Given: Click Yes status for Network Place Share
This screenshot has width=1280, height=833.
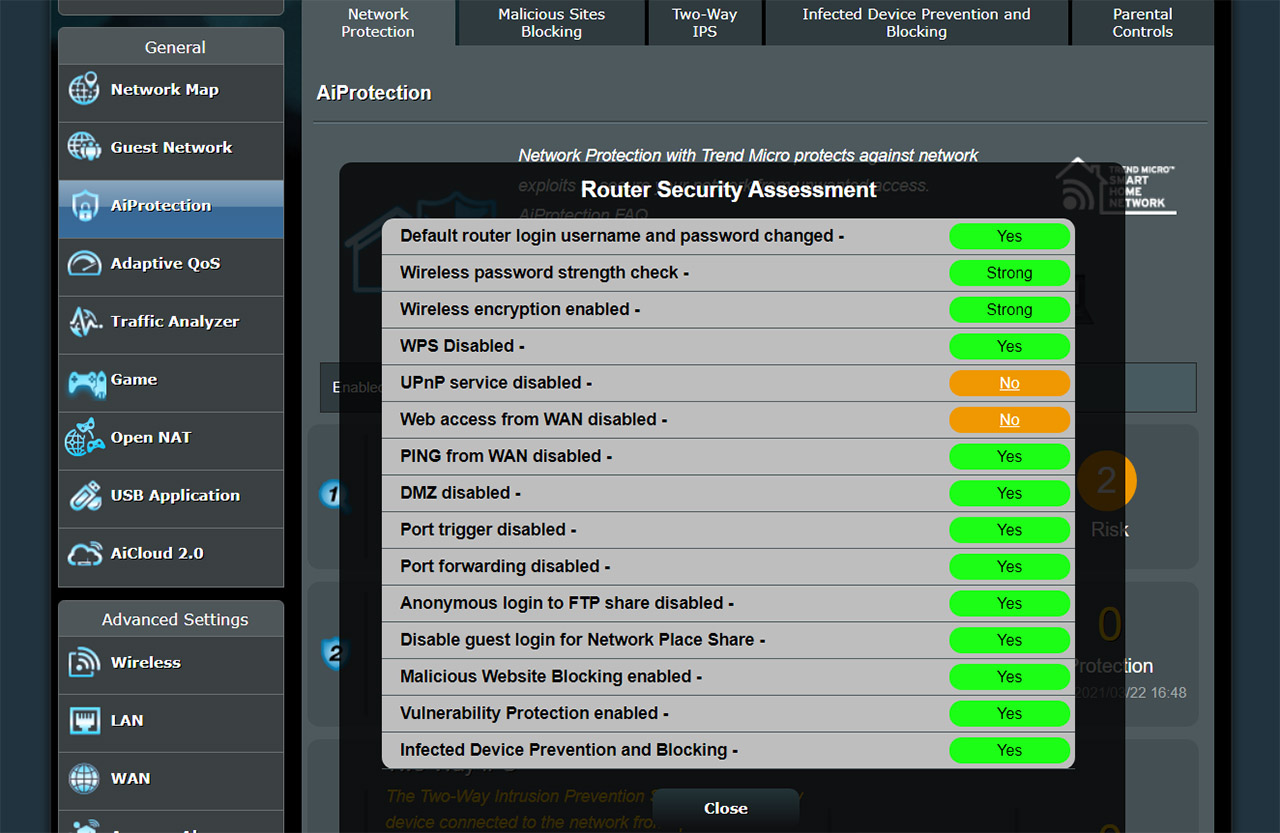Looking at the screenshot, I should (x=1010, y=640).
